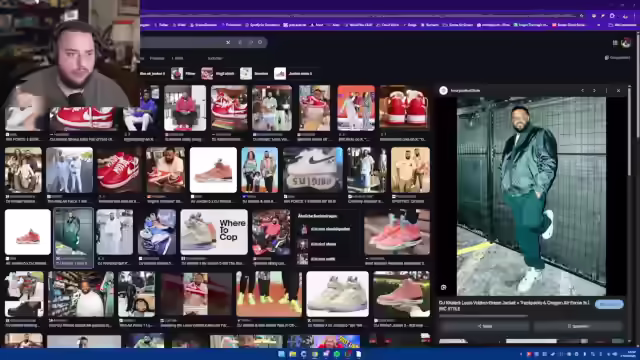The height and width of the screenshot is (360, 640).
Task: Open the Google account avatar
Action: pyautogui.click(x=626, y=43)
